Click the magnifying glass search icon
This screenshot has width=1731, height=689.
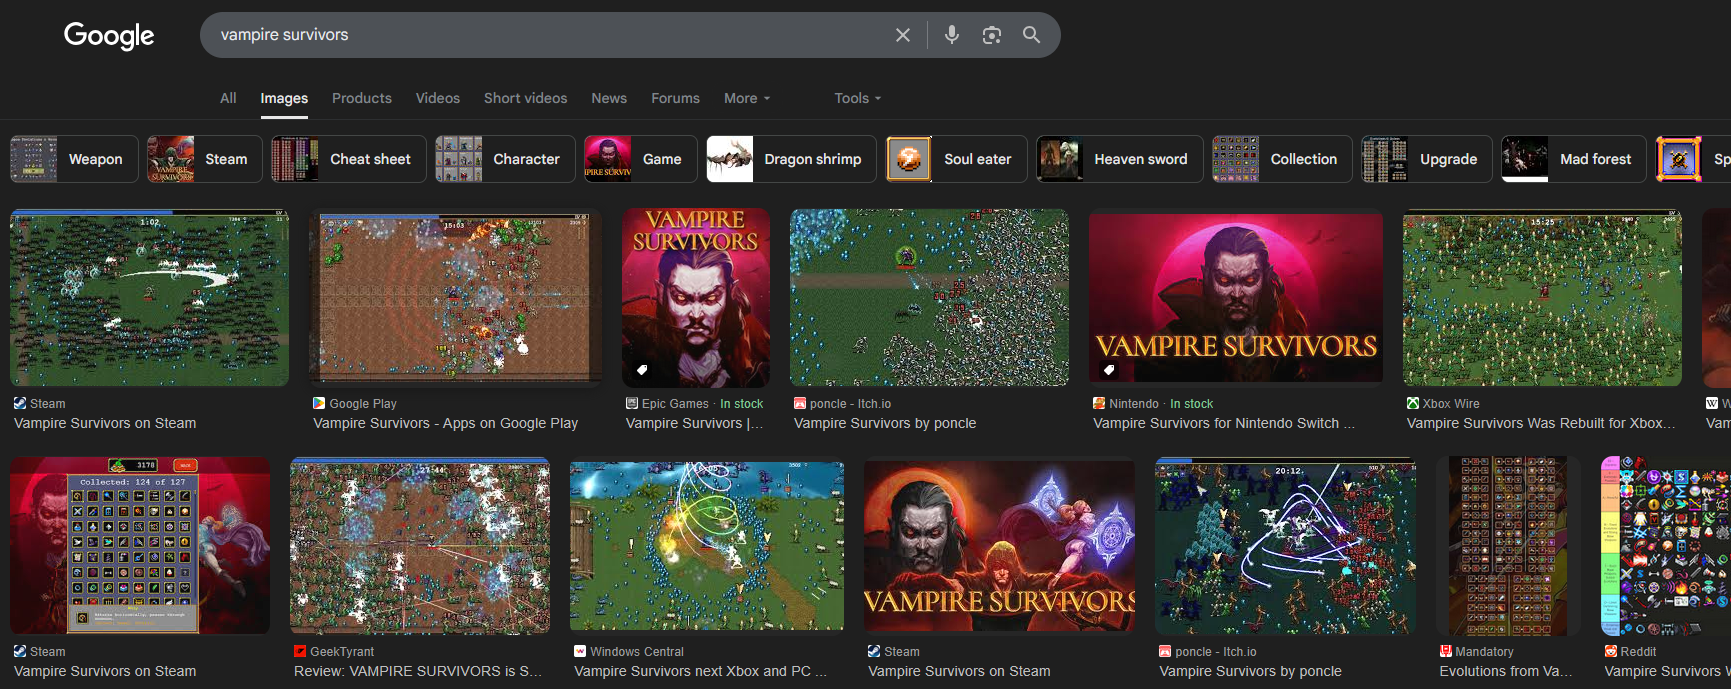[x=1031, y=35]
